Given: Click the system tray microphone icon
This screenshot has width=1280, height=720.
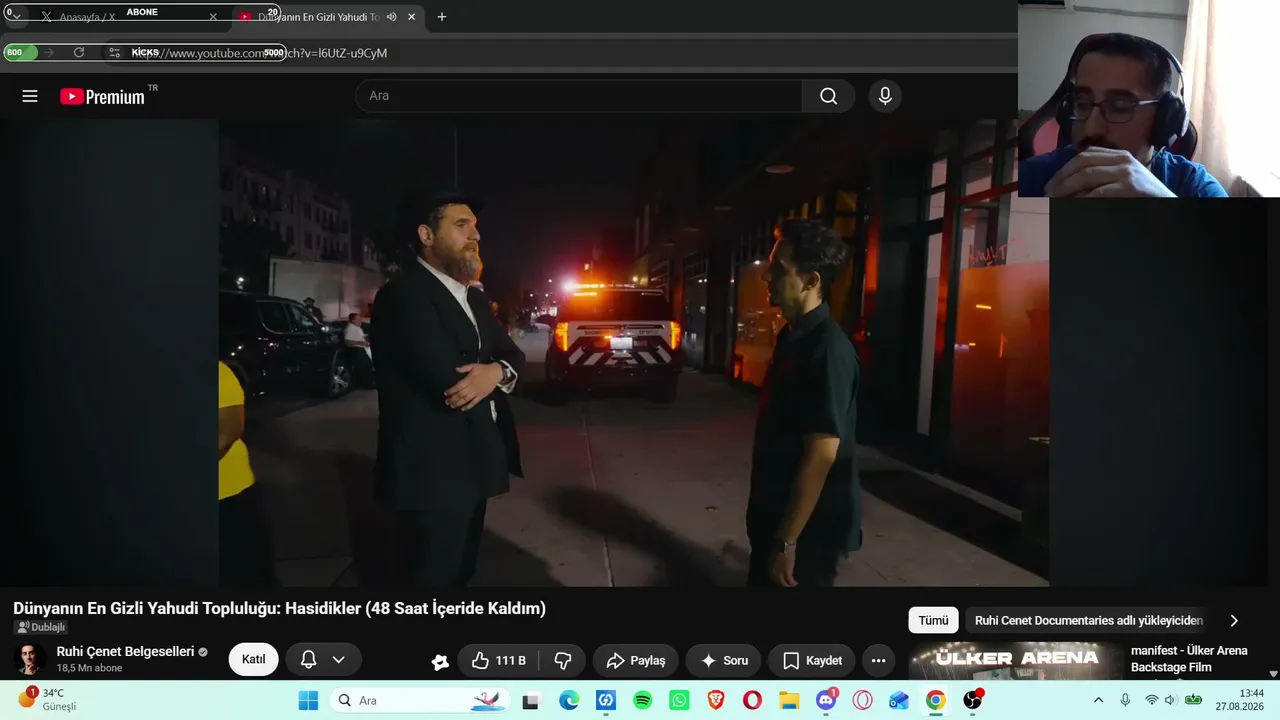Looking at the screenshot, I should 1125,700.
